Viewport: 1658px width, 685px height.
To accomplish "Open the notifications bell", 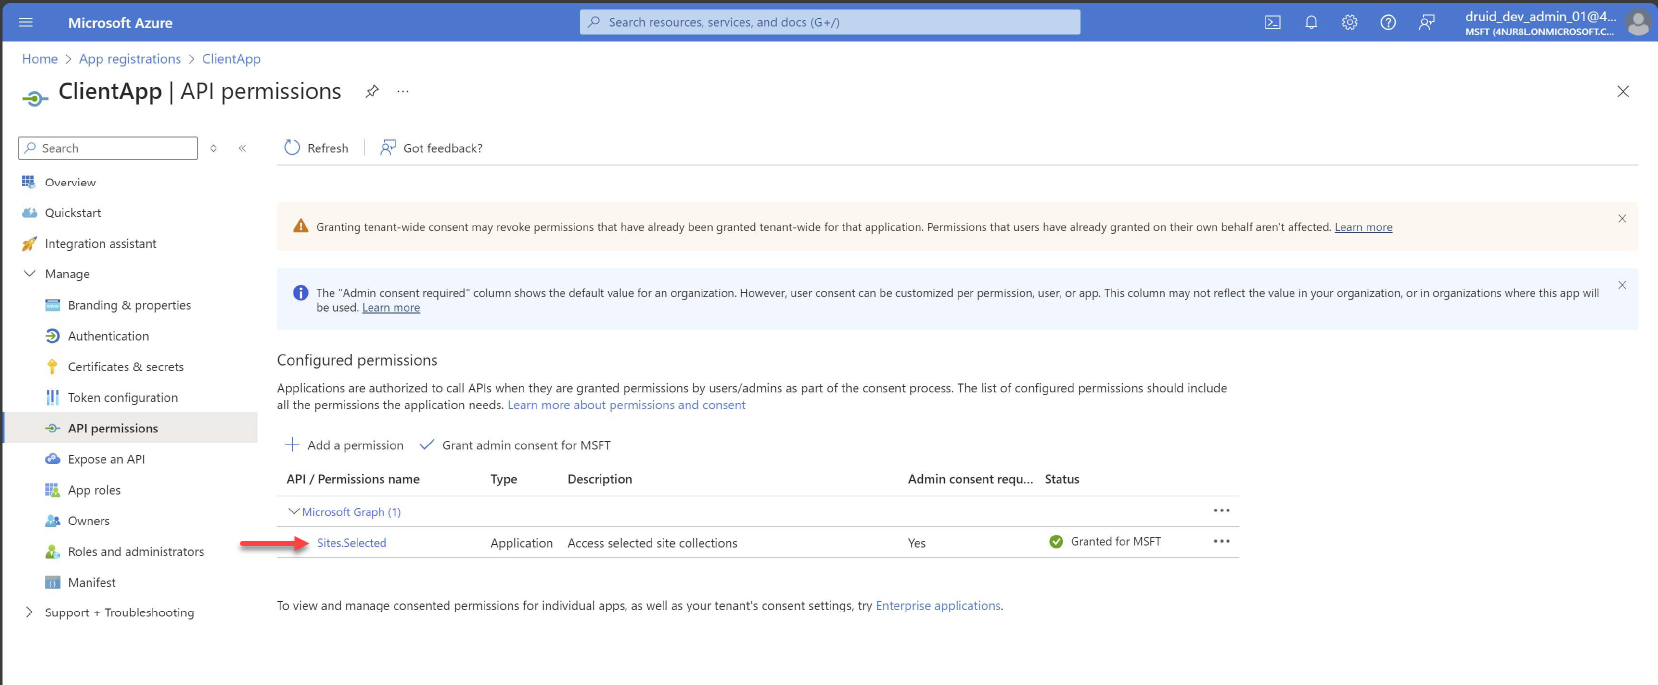I will pos(1311,22).
